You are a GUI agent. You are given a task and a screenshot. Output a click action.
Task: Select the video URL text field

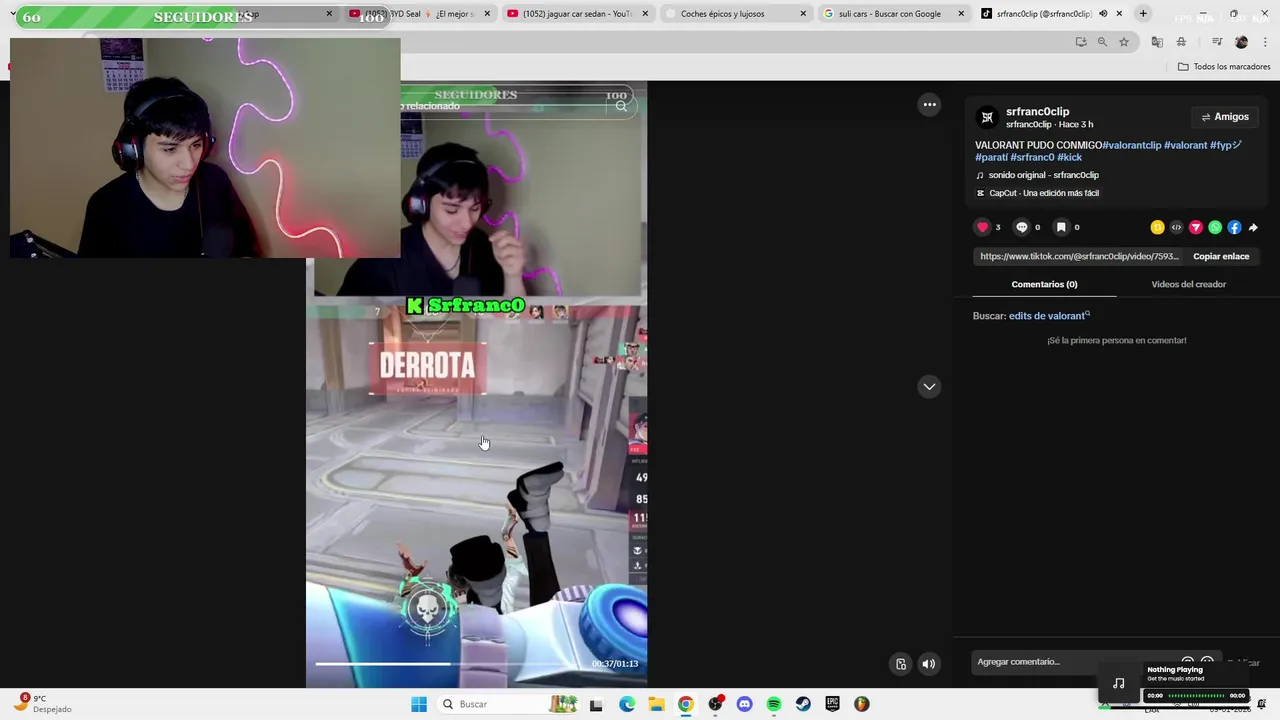point(1079,256)
